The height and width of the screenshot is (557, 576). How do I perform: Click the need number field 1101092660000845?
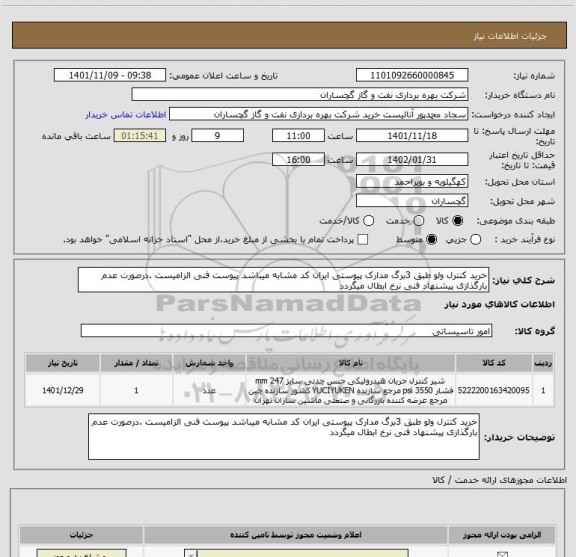(412, 75)
